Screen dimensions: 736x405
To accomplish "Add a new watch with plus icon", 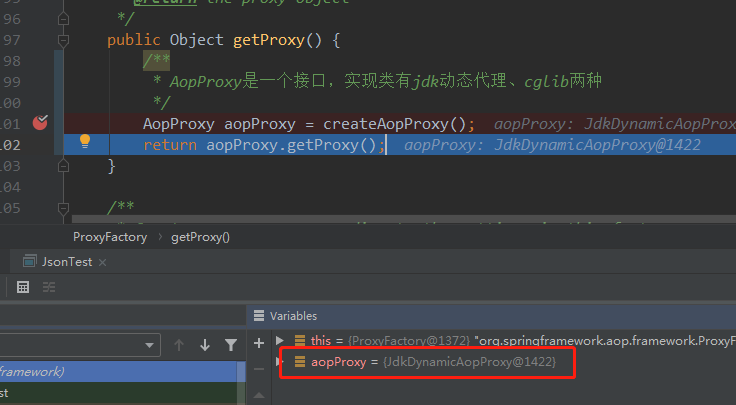I will [259, 343].
